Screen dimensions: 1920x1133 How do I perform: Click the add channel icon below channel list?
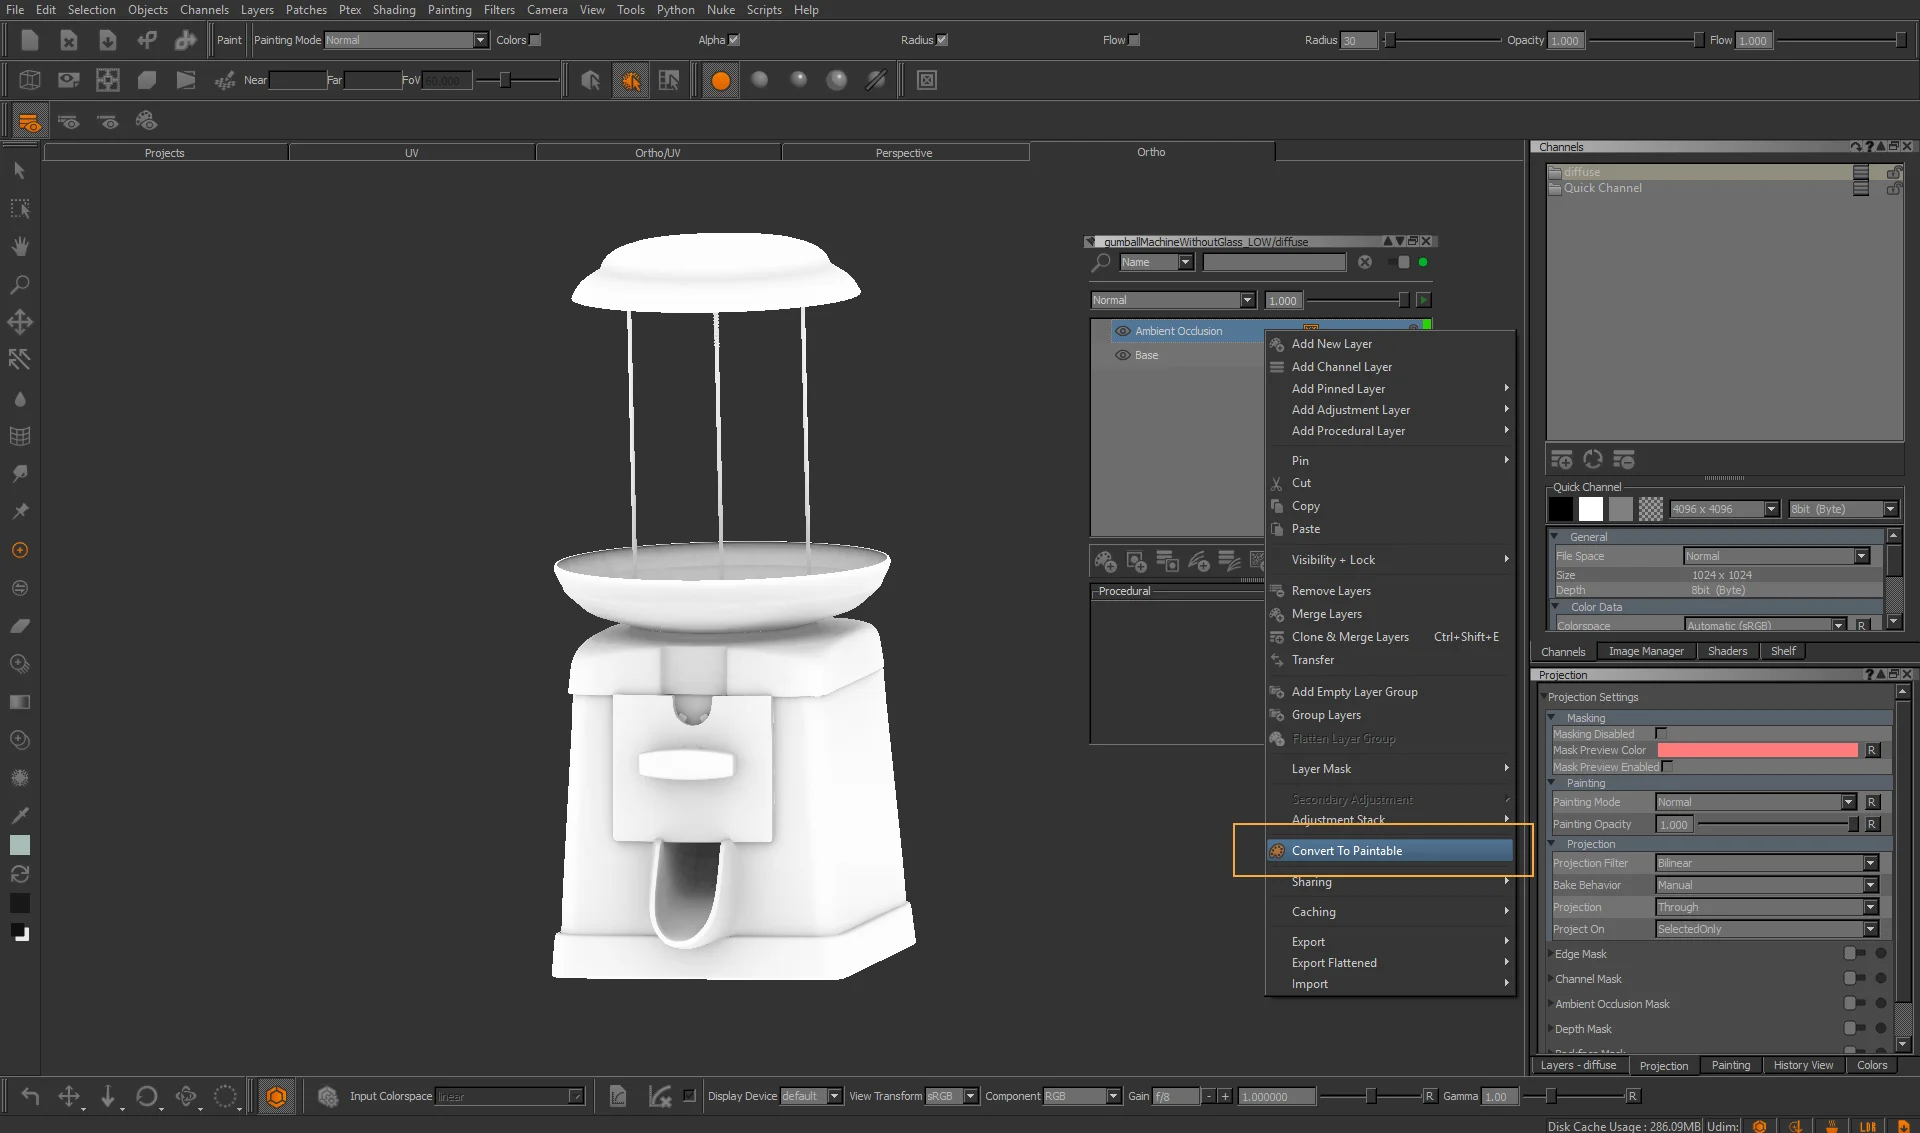point(1561,460)
